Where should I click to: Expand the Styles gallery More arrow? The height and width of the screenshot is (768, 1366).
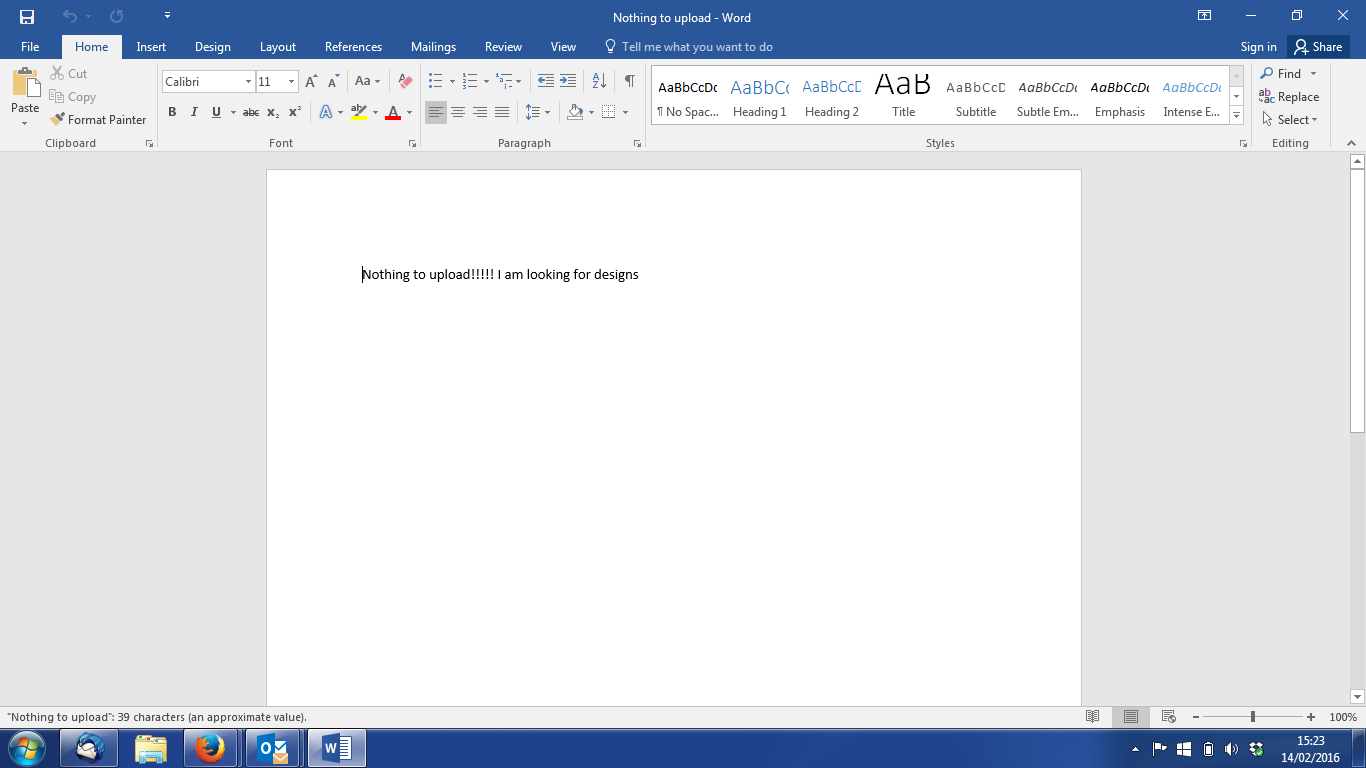[x=1237, y=116]
